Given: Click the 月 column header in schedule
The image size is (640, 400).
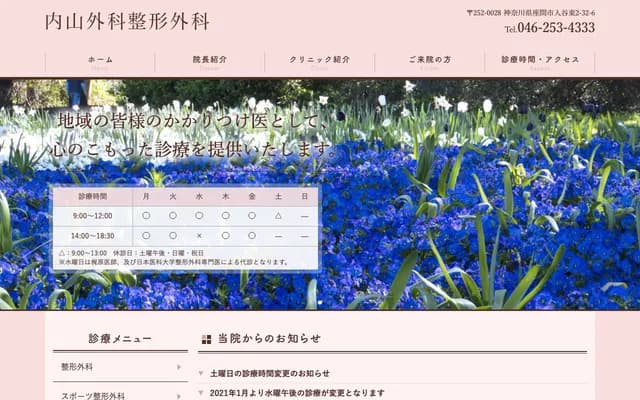Looking at the screenshot, I should pyautogui.click(x=146, y=196).
